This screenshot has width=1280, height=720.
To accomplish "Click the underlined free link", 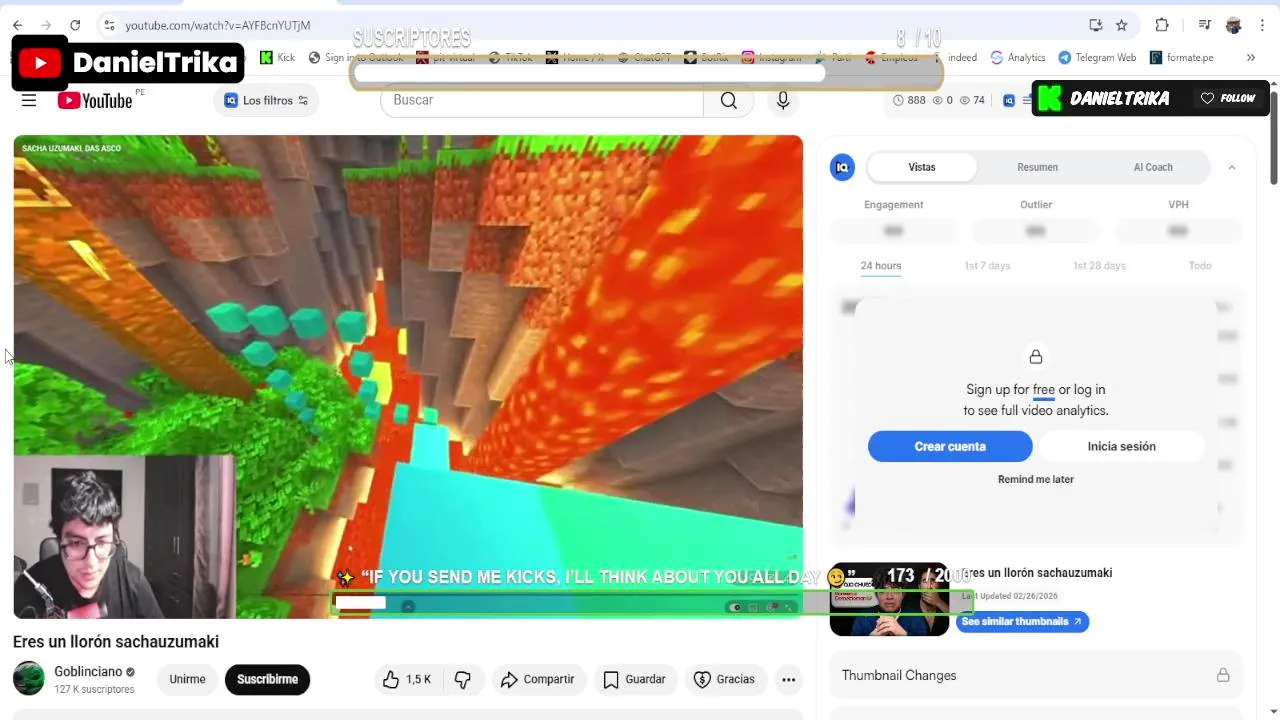I will coord(1044,390).
